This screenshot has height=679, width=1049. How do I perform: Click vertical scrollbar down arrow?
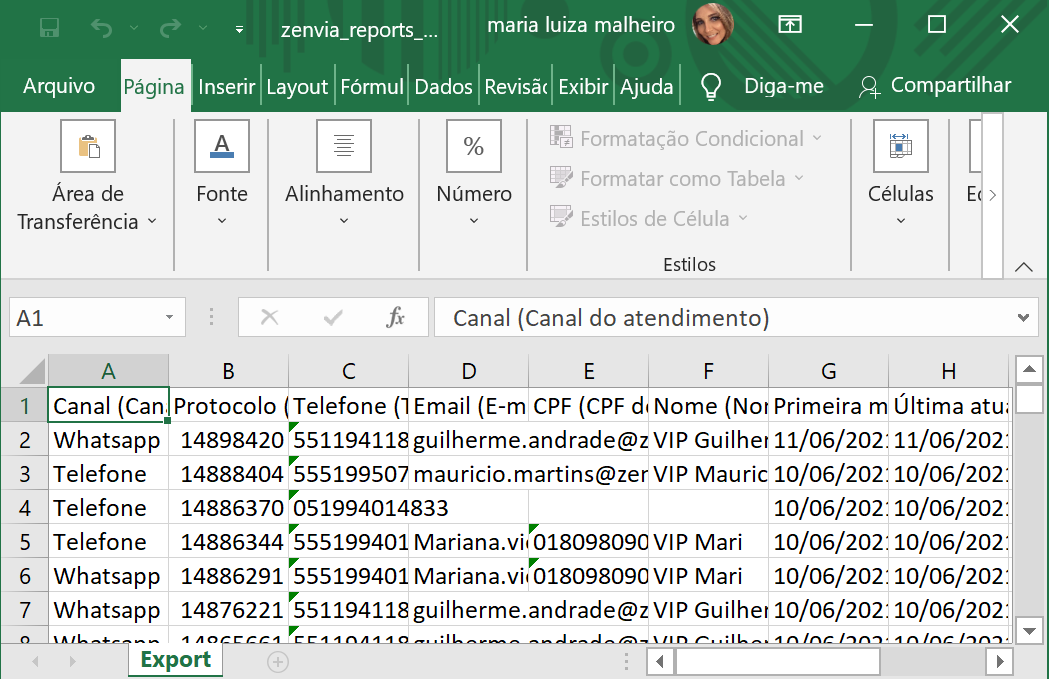click(1030, 630)
